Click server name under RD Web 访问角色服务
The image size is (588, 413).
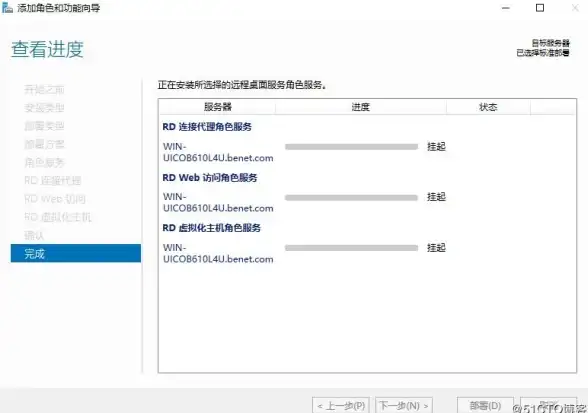pyautogui.click(x=218, y=203)
